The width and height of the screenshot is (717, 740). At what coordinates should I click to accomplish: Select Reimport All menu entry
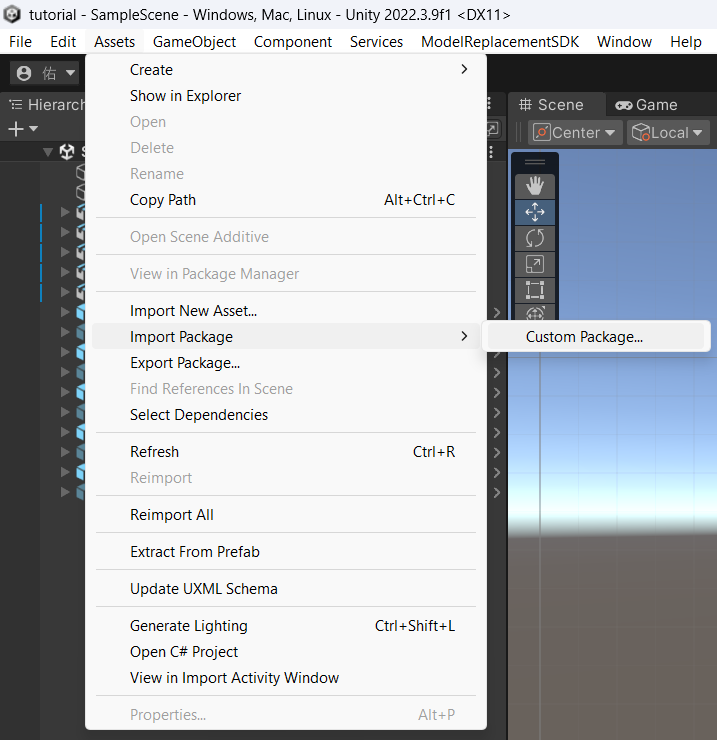click(172, 515)
